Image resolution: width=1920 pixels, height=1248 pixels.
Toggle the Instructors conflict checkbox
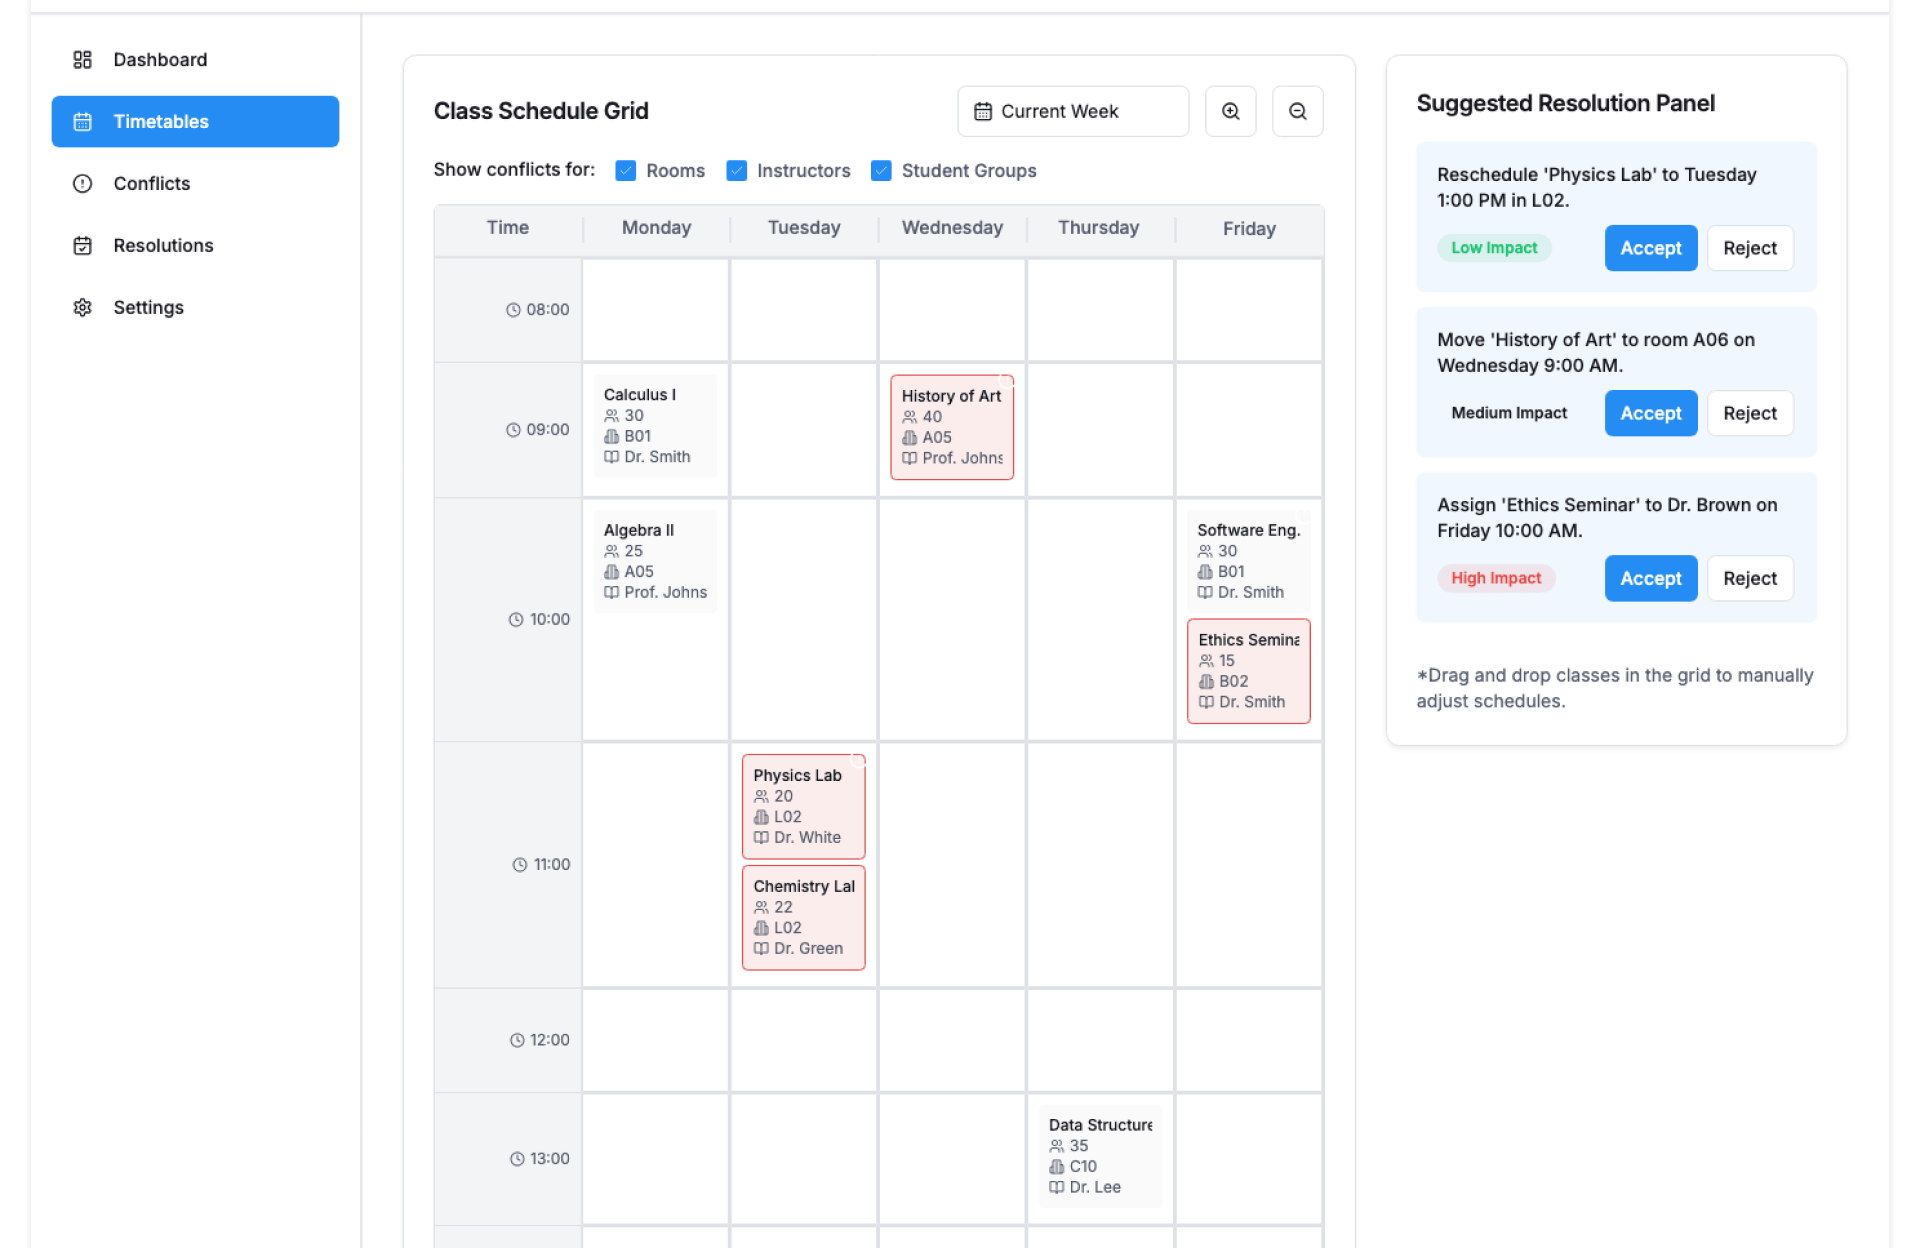[737, 171]
